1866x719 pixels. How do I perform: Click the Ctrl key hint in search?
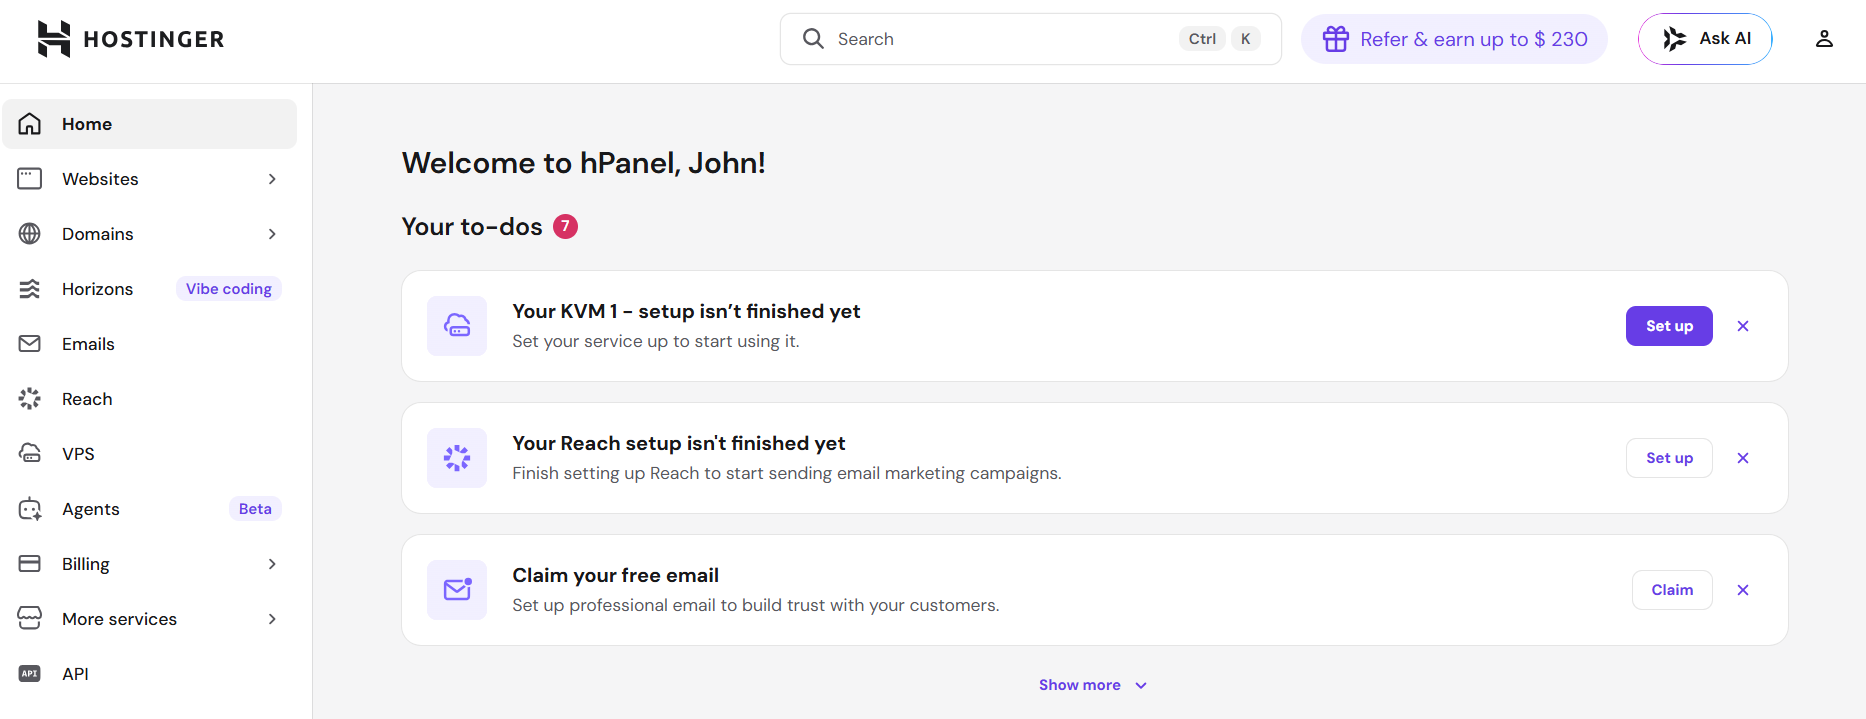pyautogui.click(x=1202, y=39)
